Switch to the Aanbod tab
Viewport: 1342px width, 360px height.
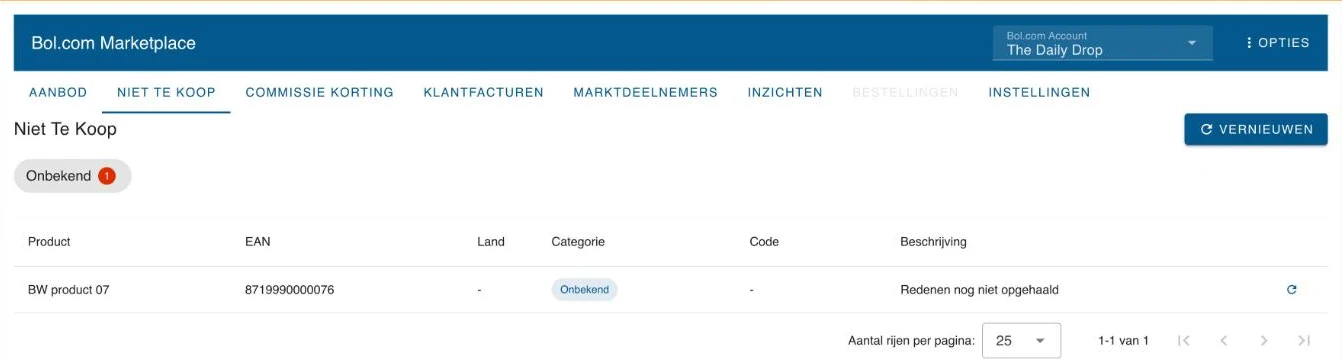pos(58,92)
